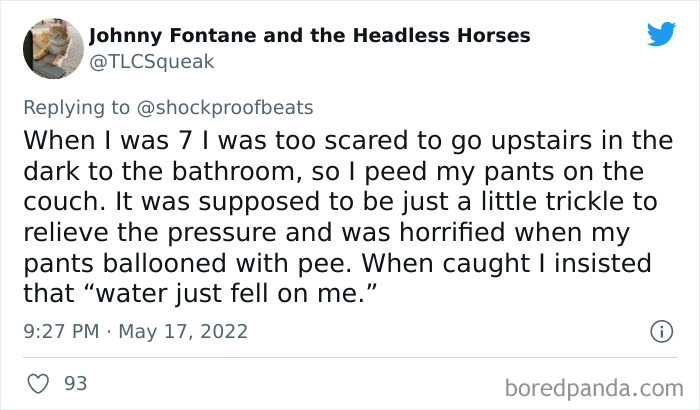This screenshot has height=410, width=700.
Task: Open Johnny Fontane and the Headless Horses profile name
Action: click(310, 37)
